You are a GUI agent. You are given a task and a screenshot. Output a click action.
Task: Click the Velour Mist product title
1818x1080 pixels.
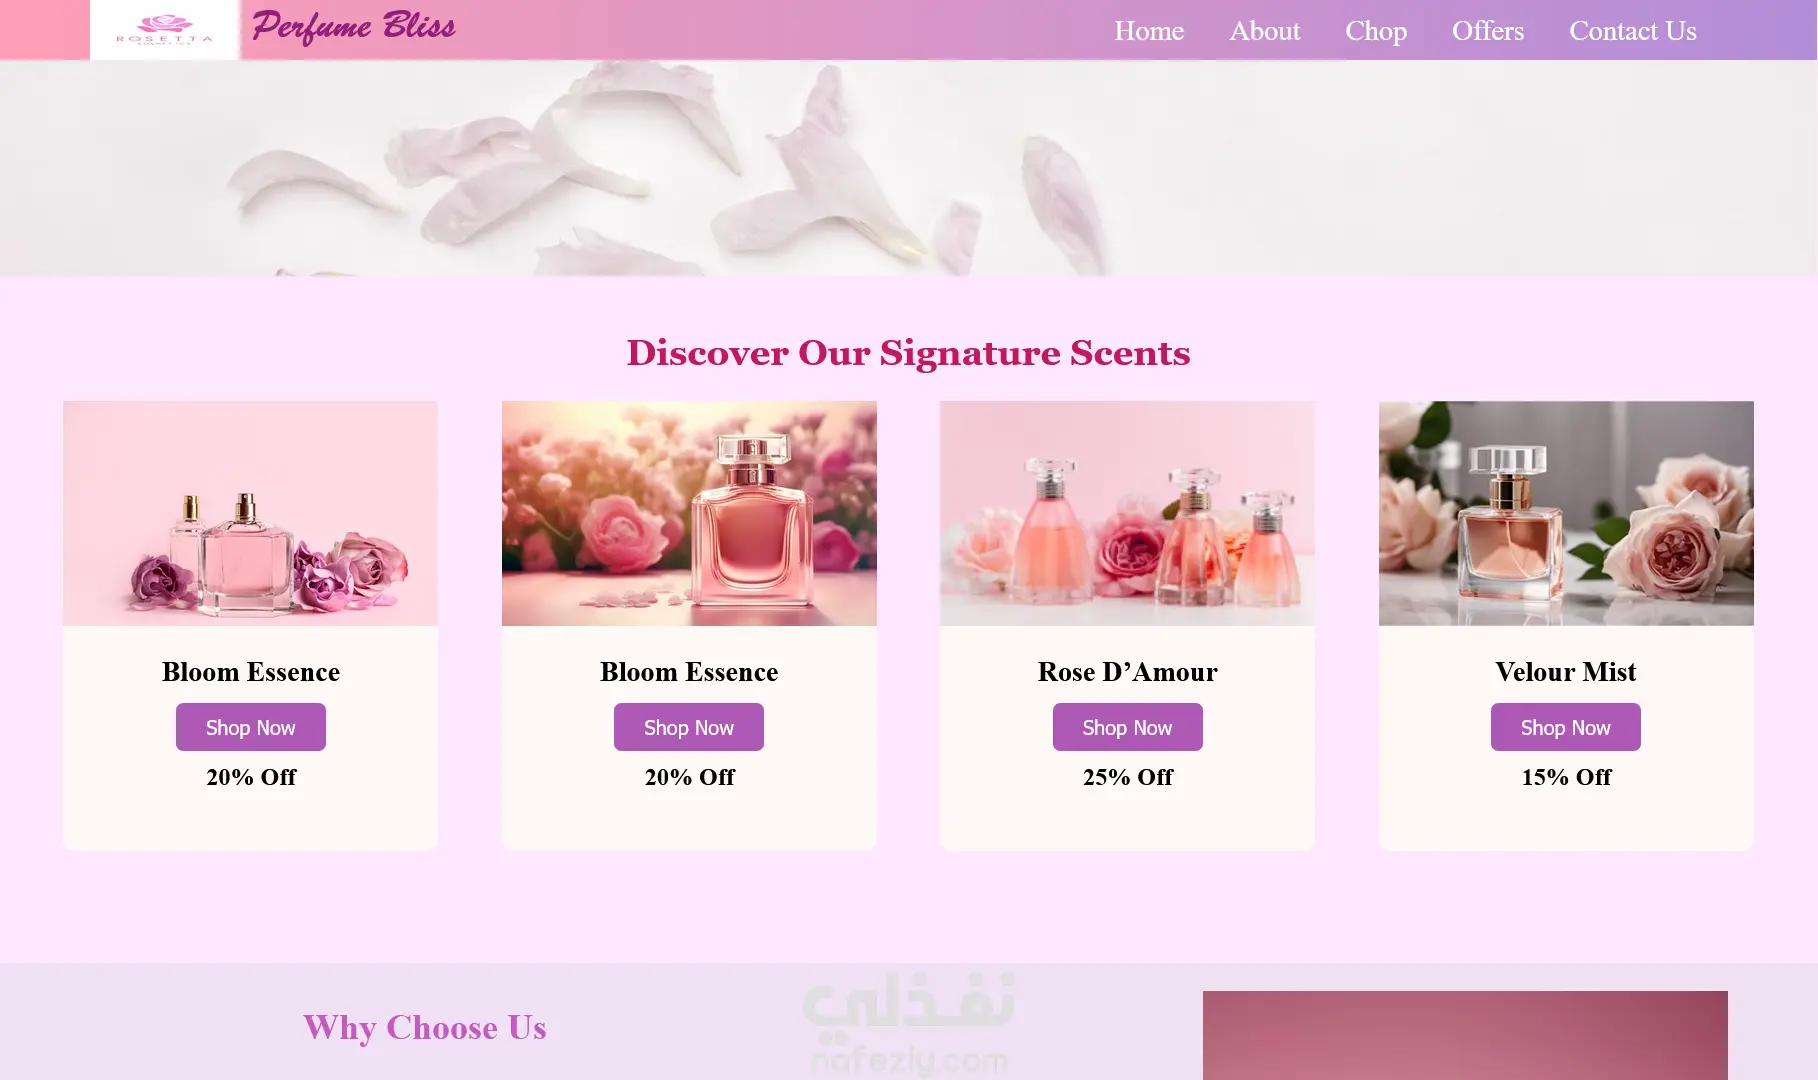pyautogui.click(x=1566, y=672)
